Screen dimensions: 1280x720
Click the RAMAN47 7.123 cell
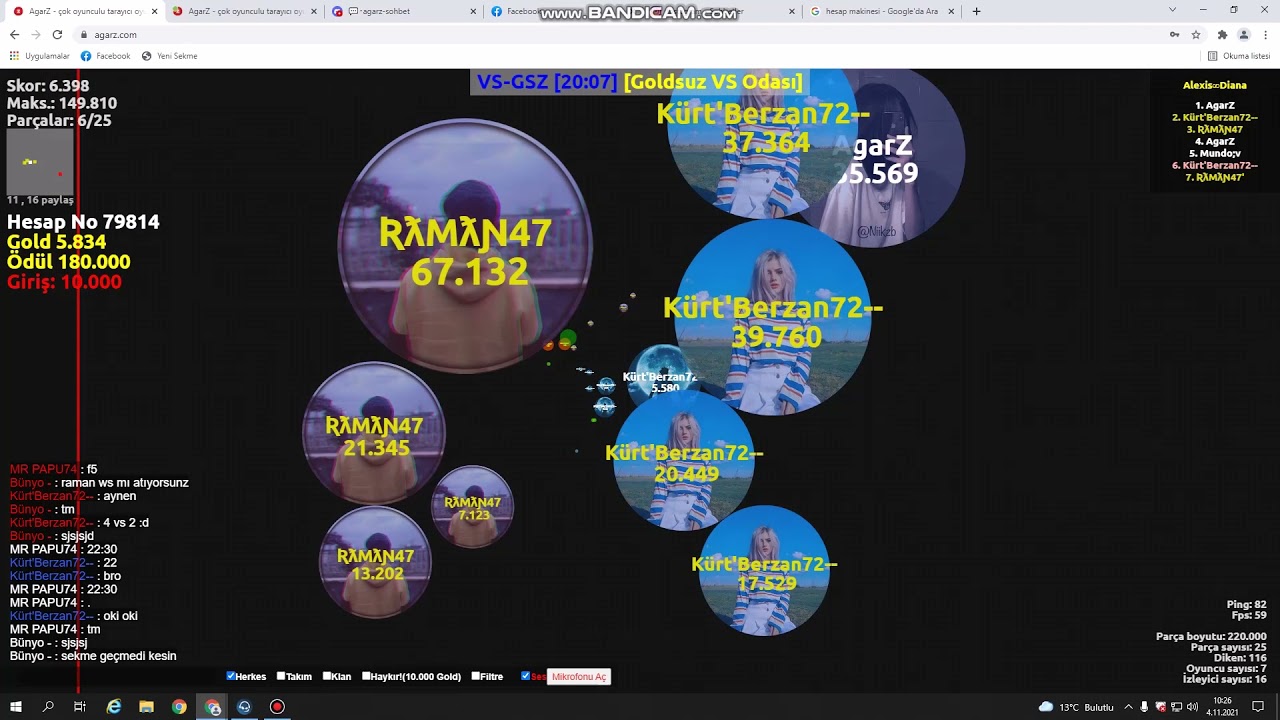(472, 507)
